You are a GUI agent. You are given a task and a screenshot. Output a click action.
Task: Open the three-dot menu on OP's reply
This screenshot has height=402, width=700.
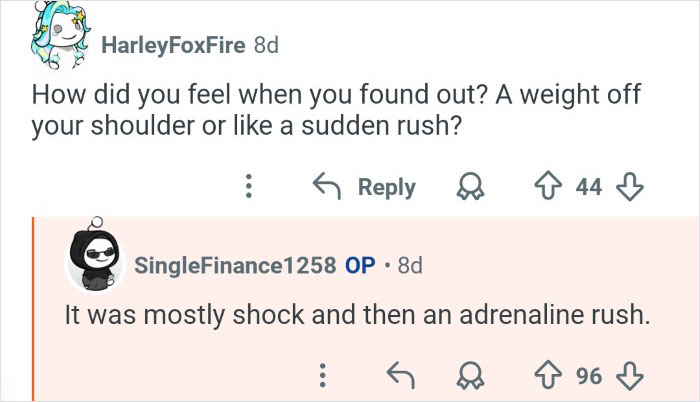coord(322,375)
